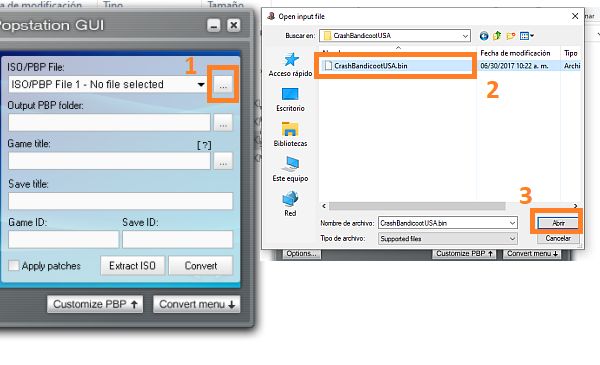Minimize the Popstation GUI window
Screen dimensions: 600x365
point(214,26)
